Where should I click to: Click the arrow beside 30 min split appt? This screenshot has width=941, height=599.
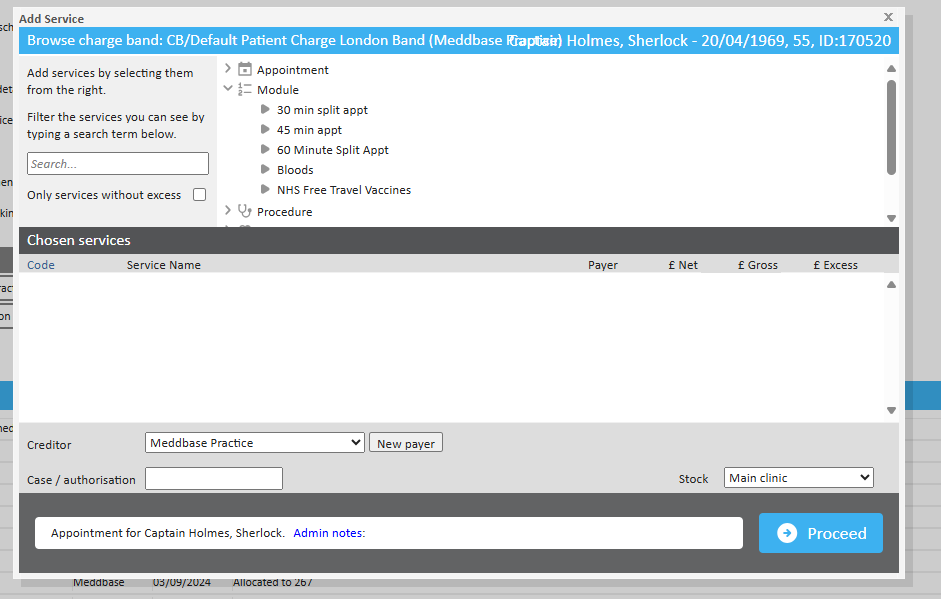click(266, 110)
